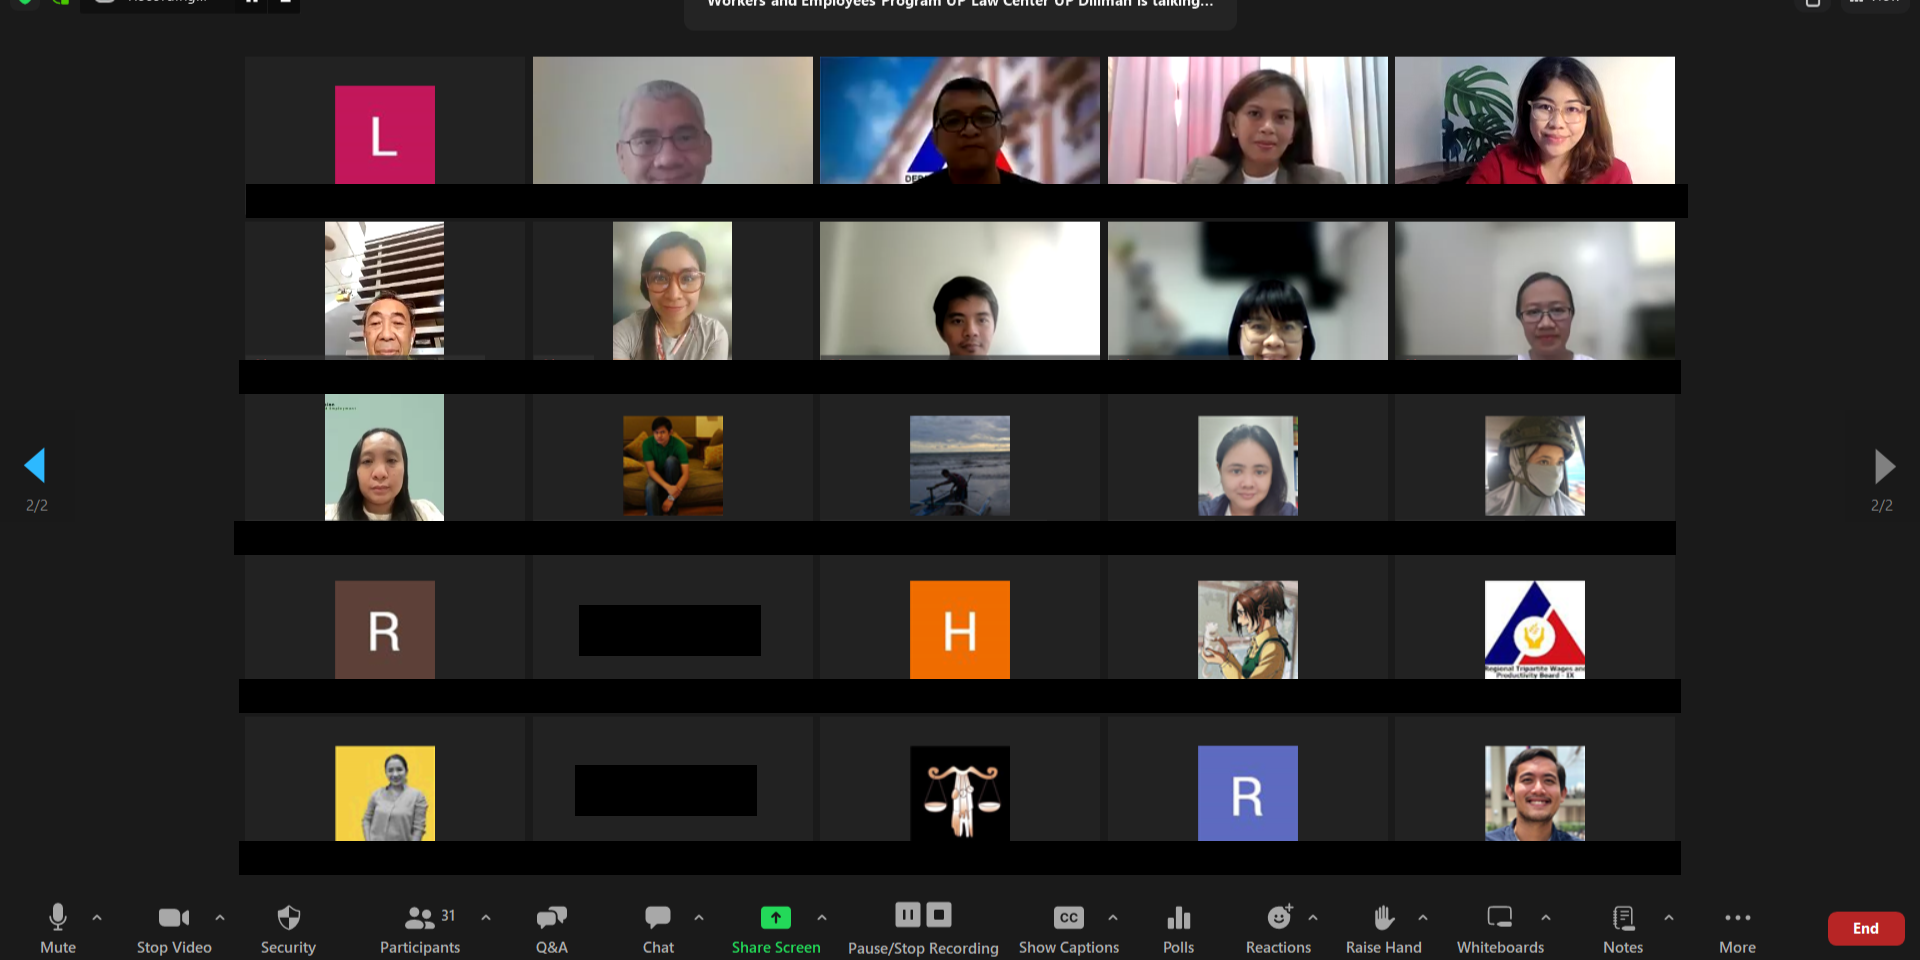This screenshot has width=1920, height=960.
Task: Open the Security shield options
Action: pos(288,928)
